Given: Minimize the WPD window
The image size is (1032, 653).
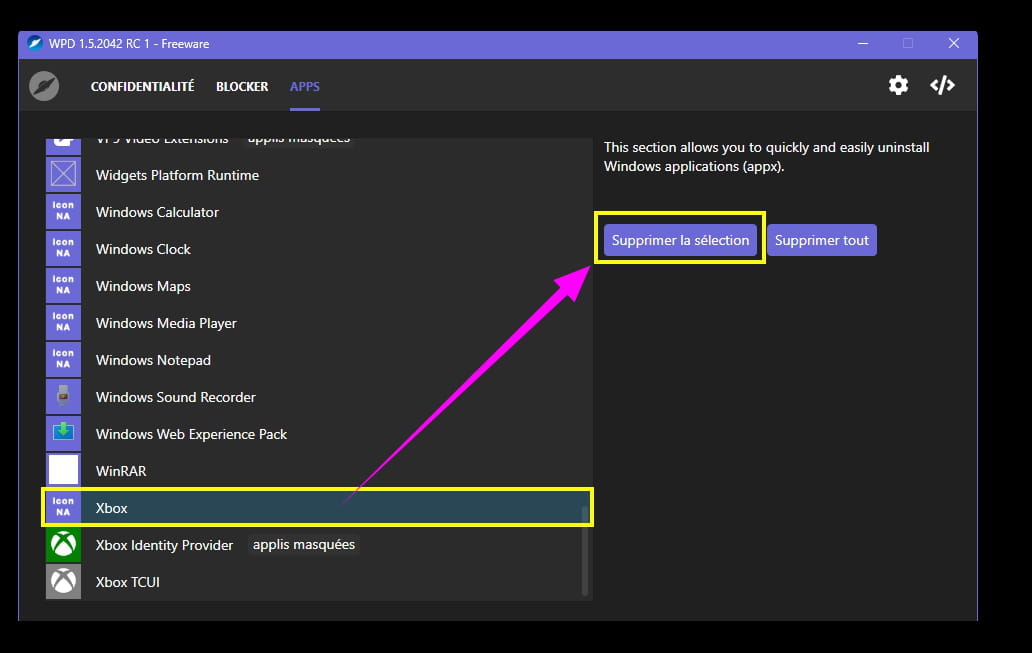Looking at the screenshot, I should 863,43.
